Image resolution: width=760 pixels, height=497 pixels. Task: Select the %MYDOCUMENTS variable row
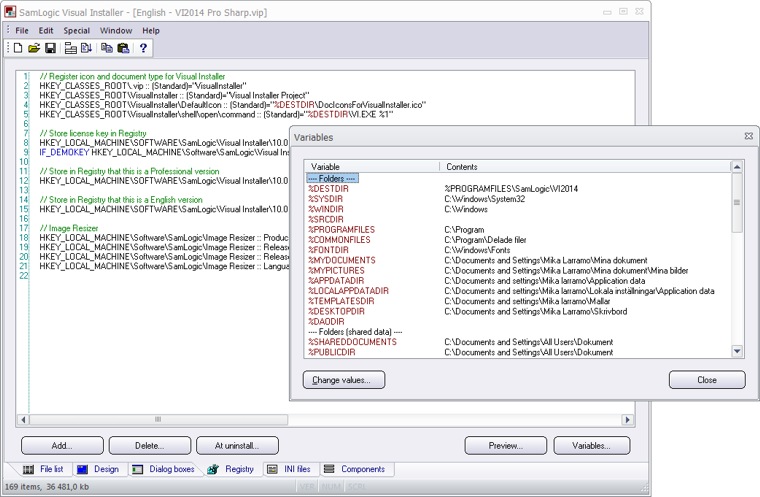[519, 260]
